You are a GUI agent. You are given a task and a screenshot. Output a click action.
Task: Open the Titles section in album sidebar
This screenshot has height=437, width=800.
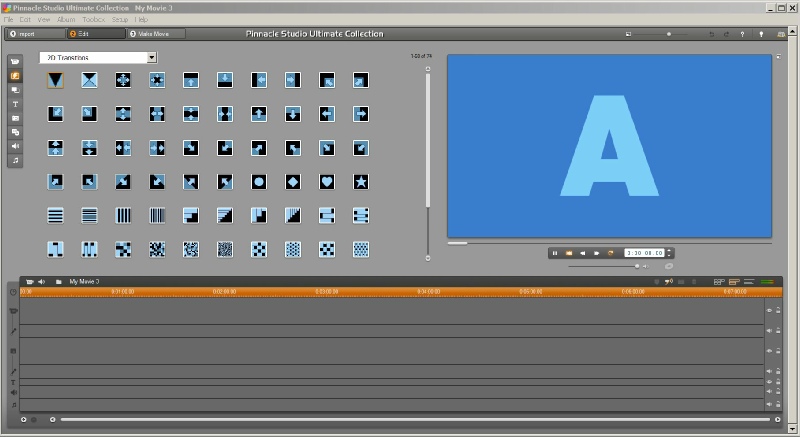coord(15,104)
